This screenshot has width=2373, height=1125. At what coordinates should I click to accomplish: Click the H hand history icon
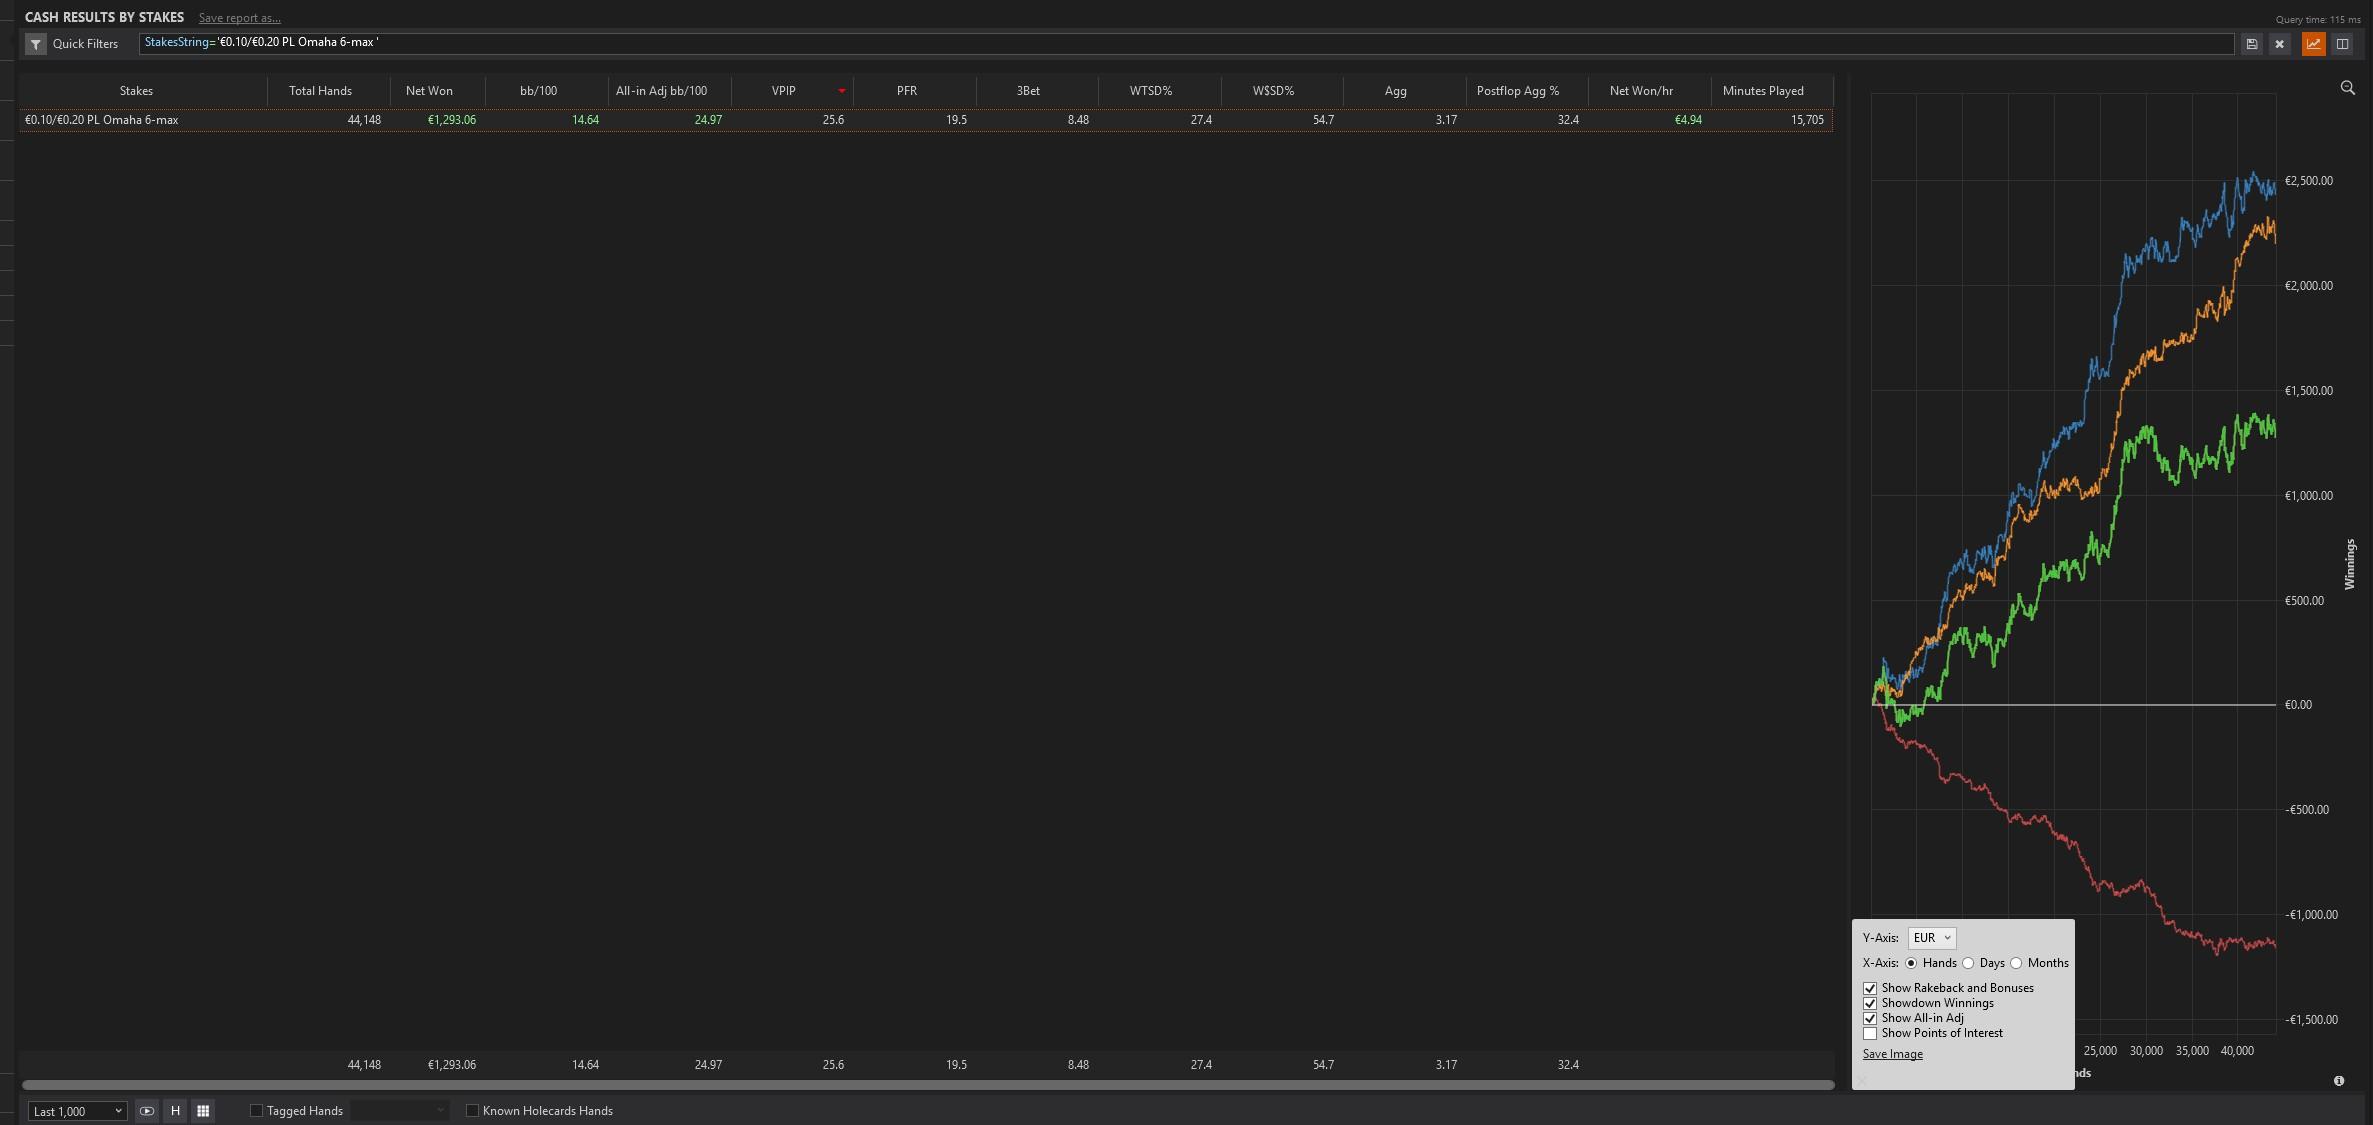175,1111
